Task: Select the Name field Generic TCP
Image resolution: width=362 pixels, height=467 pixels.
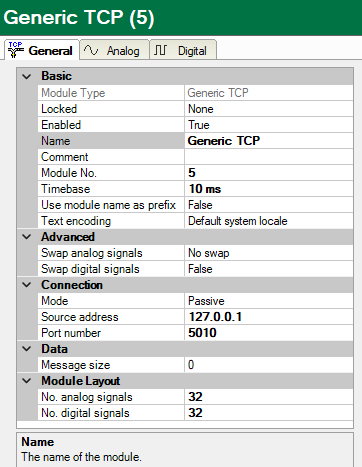Action: (269, 141)
